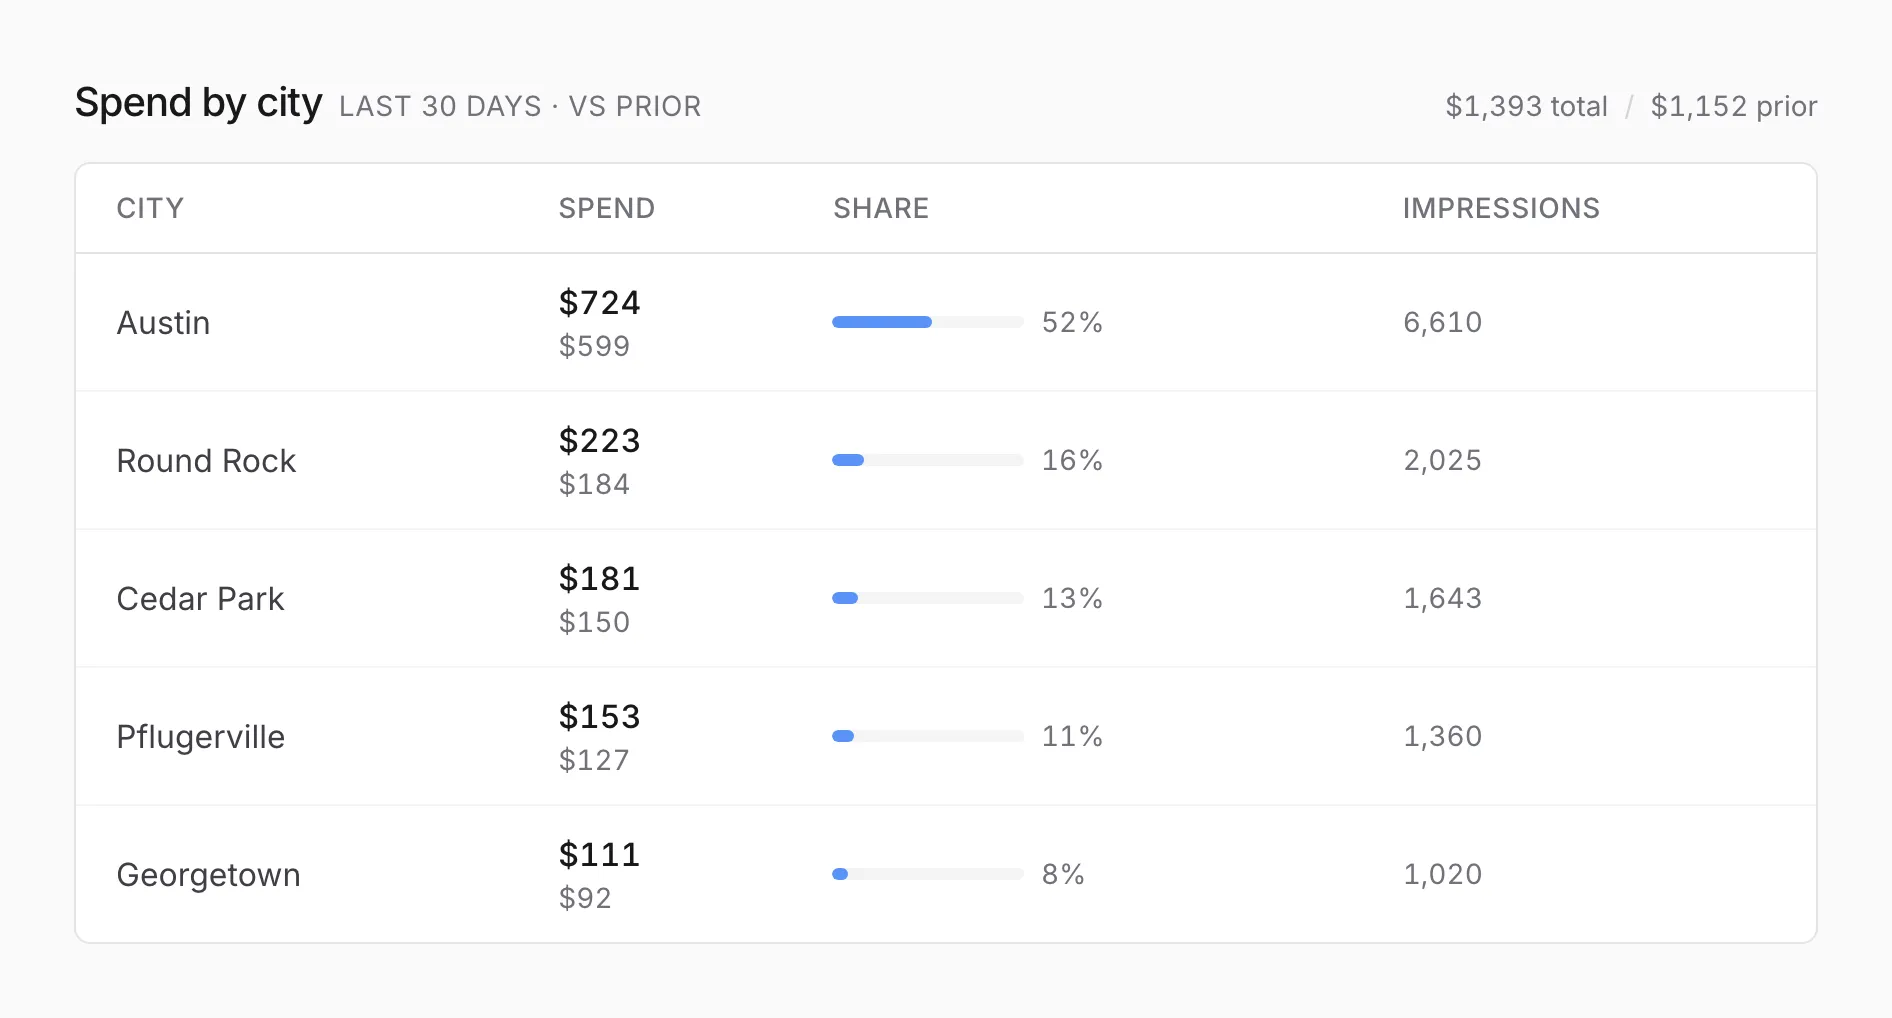Image resolution: width=1892 pixels, height=1018 pixels.
Task: Click Georgetown's $111 spend value
Action: 599,854
